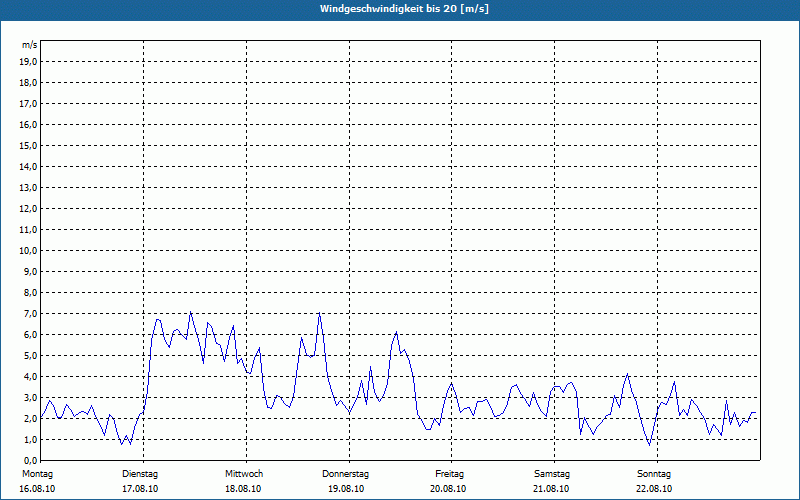800x500 pixels.
Task: Click the 'Samstag' day label
Action: click(x=552, y=474)
